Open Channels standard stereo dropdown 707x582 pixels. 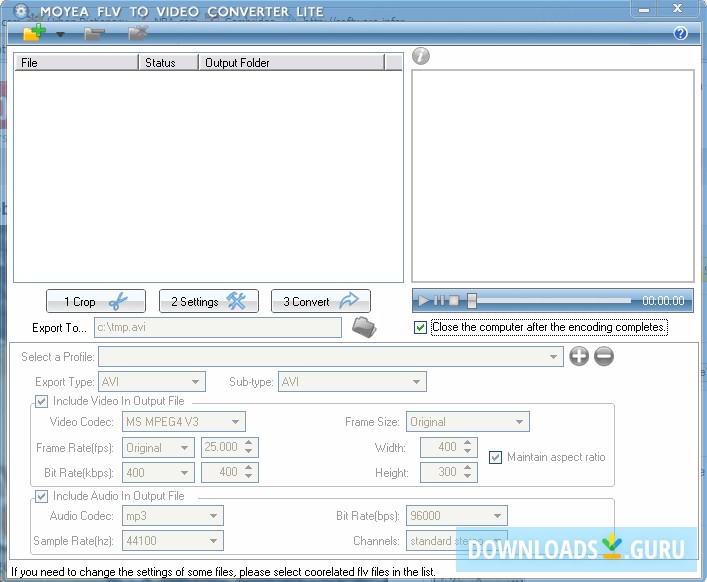457,541
